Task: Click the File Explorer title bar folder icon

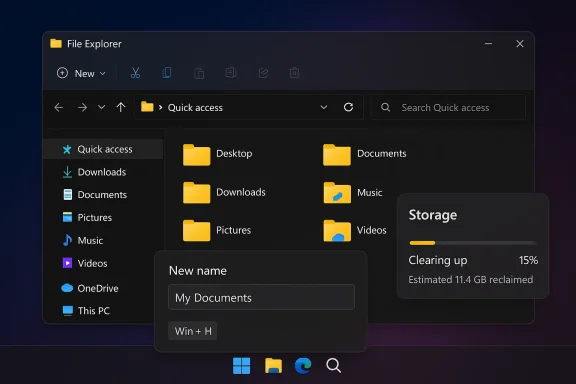Action: [56, 44]
